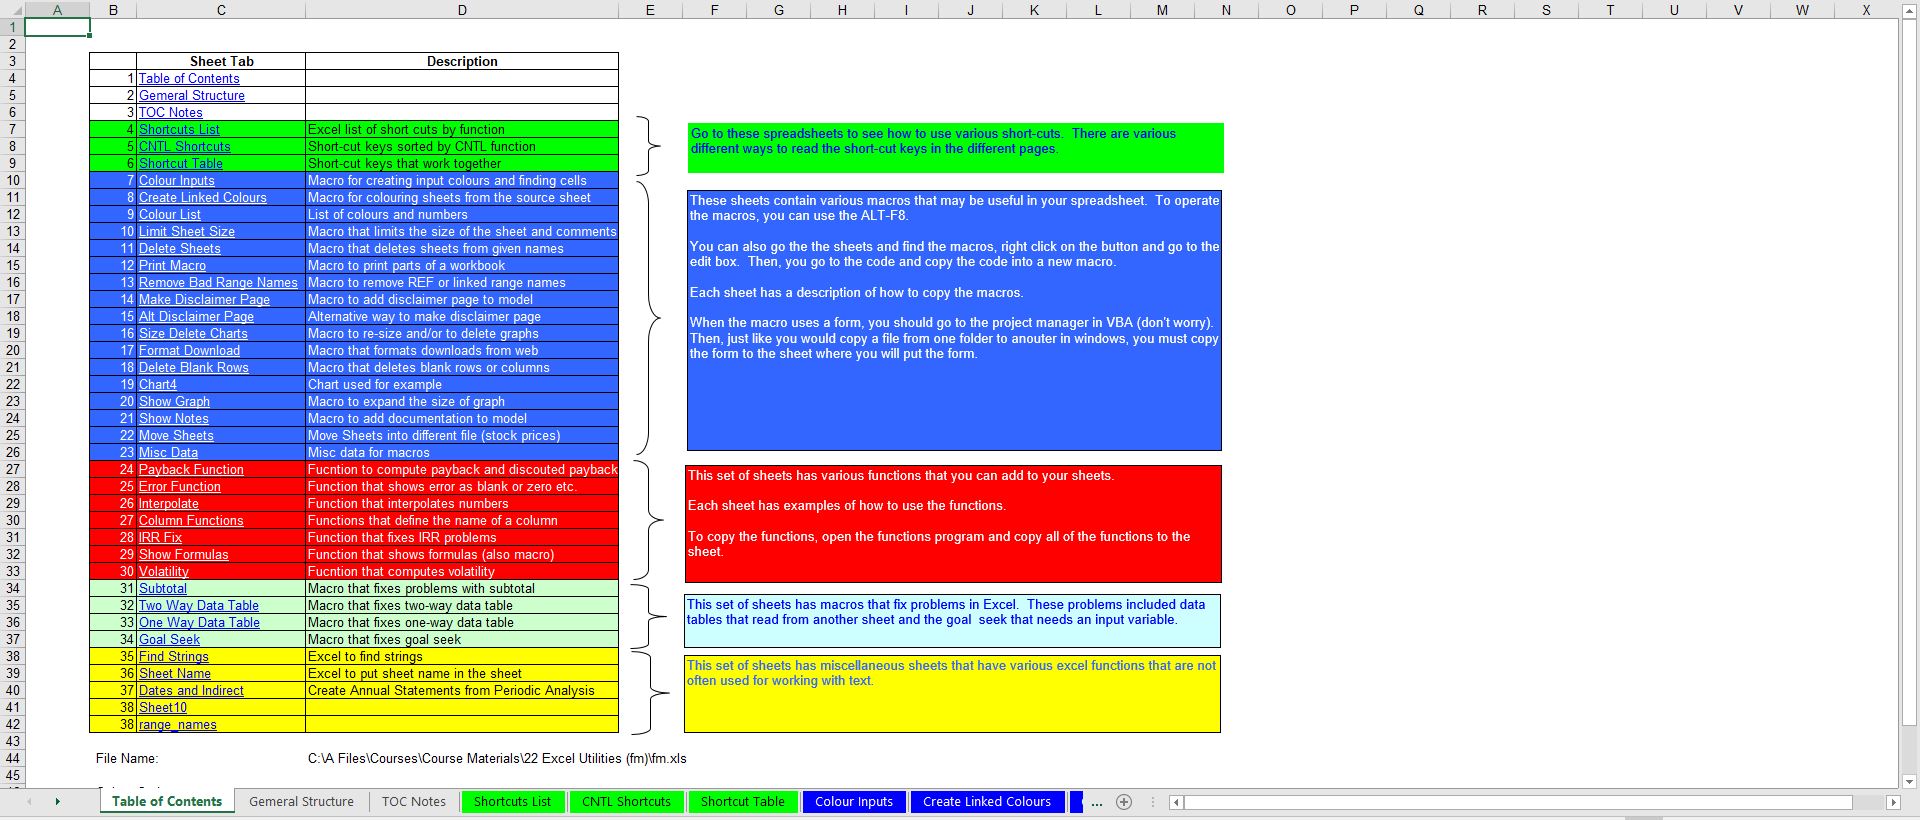Go to the Size Delete Charts link
Screen dimensions: 1920x820
pyautogui.click(x=193, y=334)
